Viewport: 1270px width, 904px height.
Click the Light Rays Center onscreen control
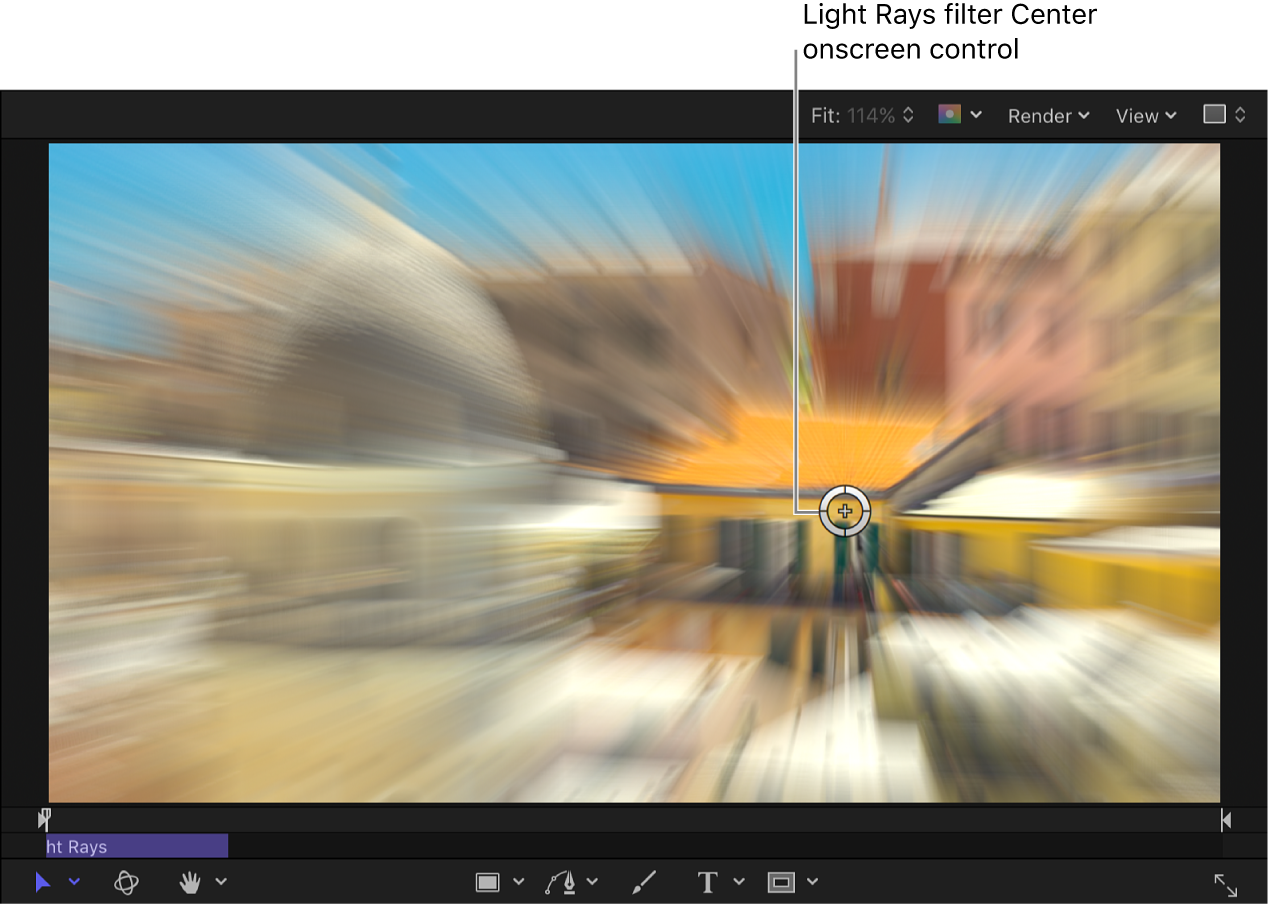click(846, 510)
